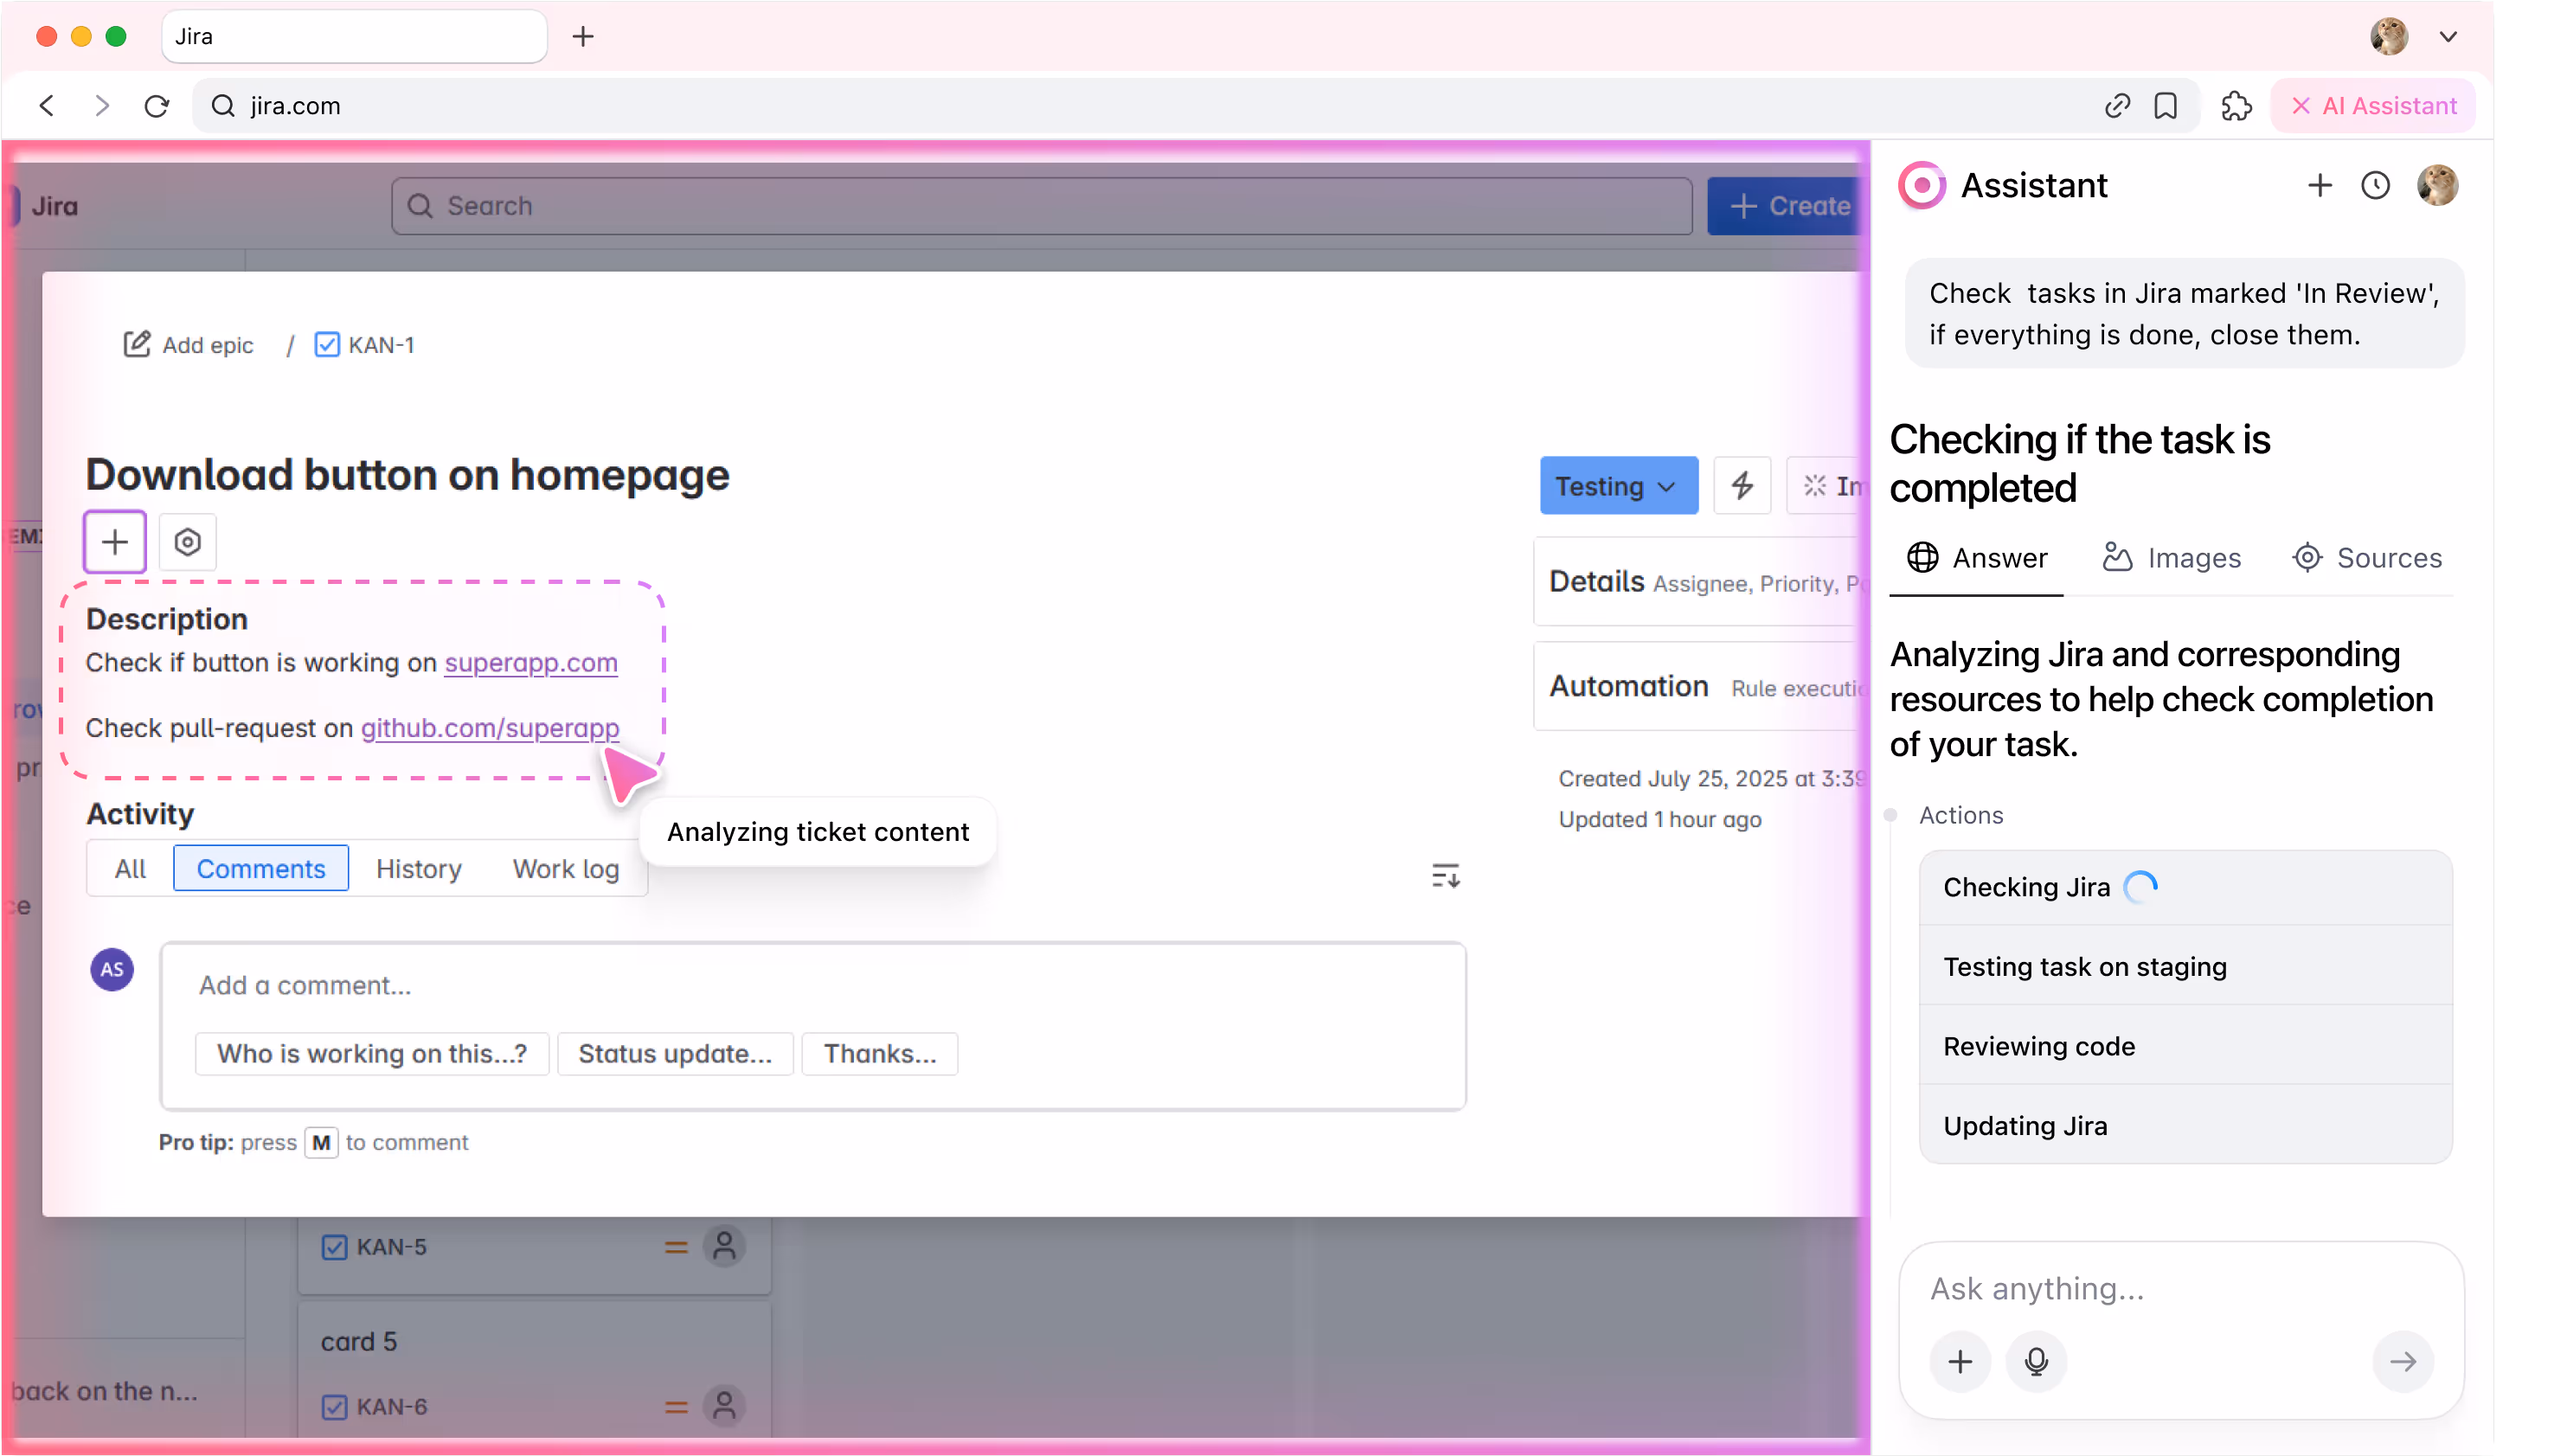Viewport: 2554px width, 1456px height.
Task: Click the Jira logo in header
Action: 45,206
